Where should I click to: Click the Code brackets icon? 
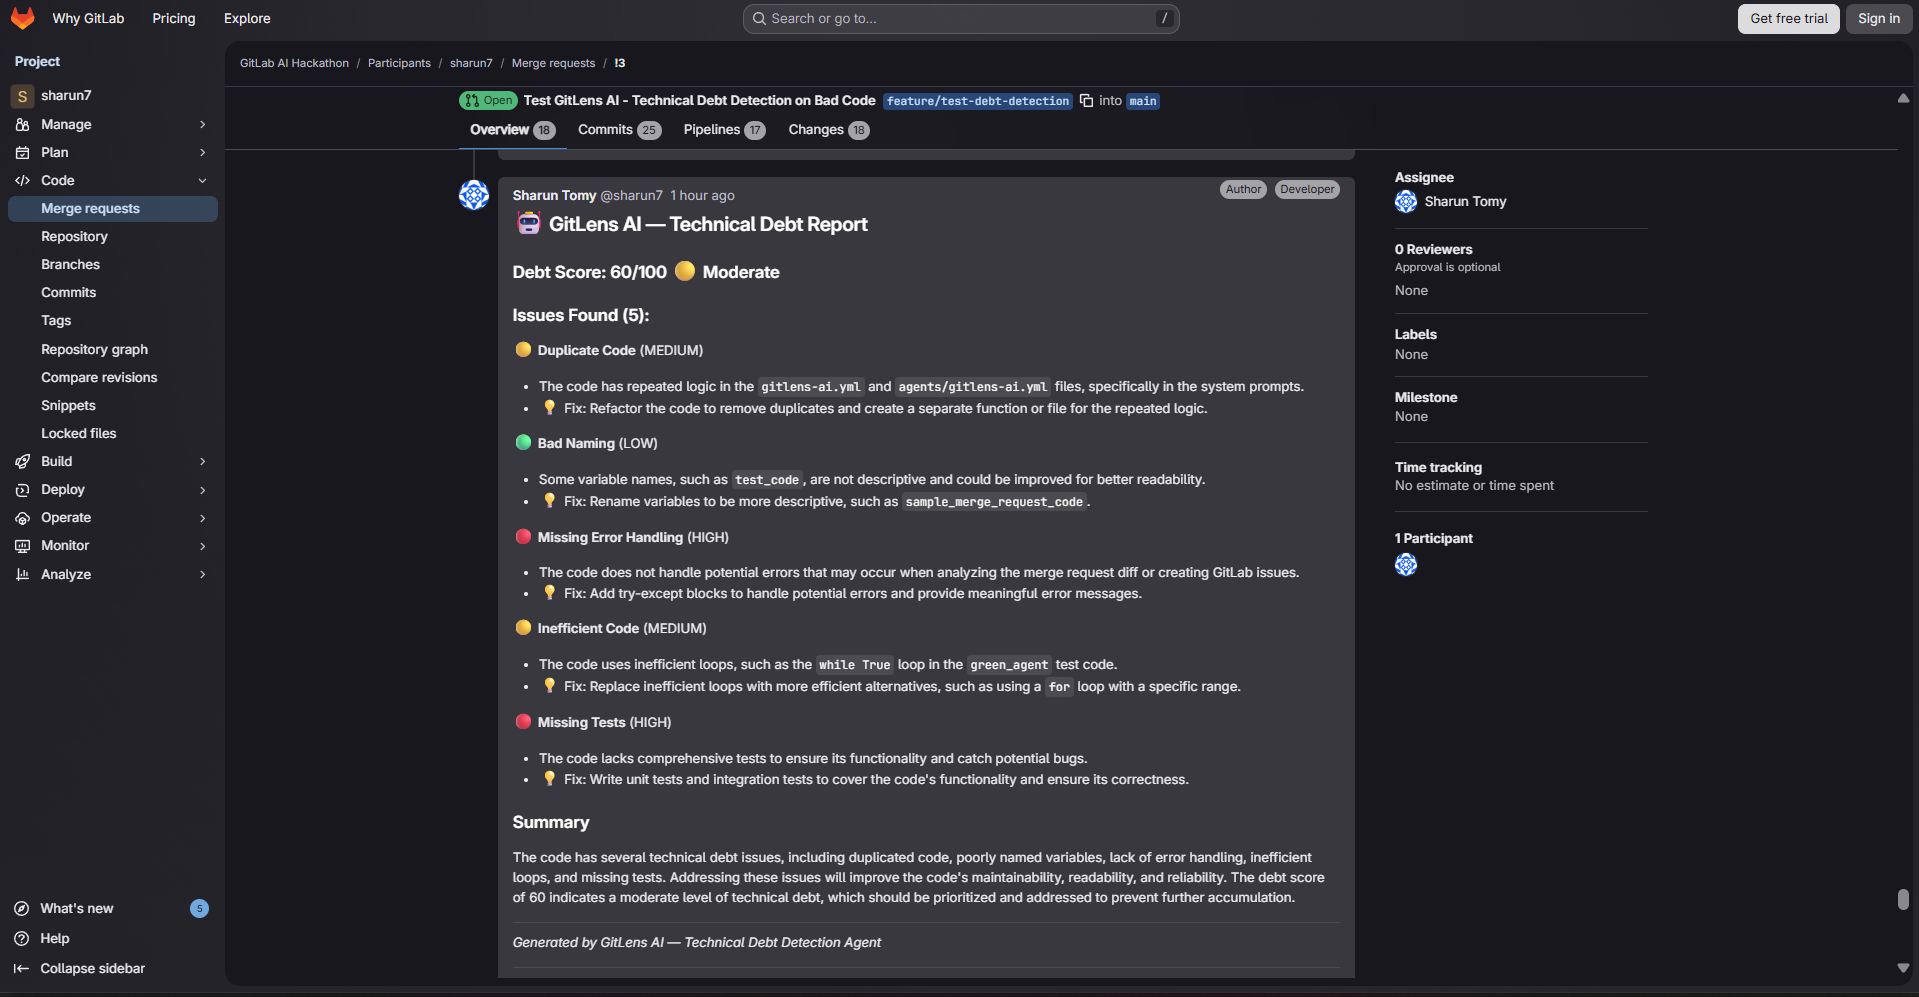coord(22,181)
